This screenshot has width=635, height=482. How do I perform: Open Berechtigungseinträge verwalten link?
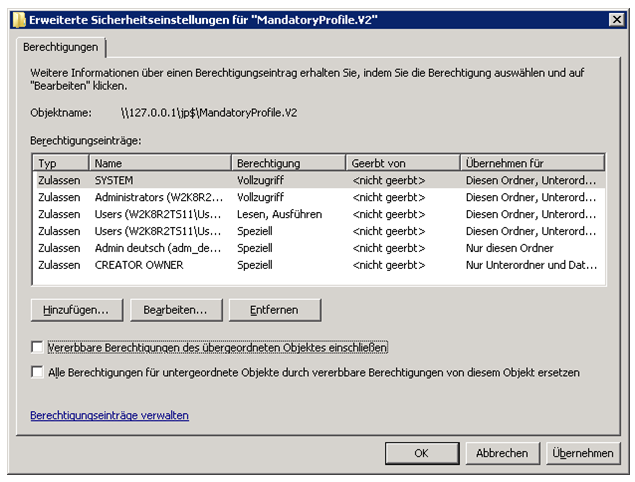(110, 415)
